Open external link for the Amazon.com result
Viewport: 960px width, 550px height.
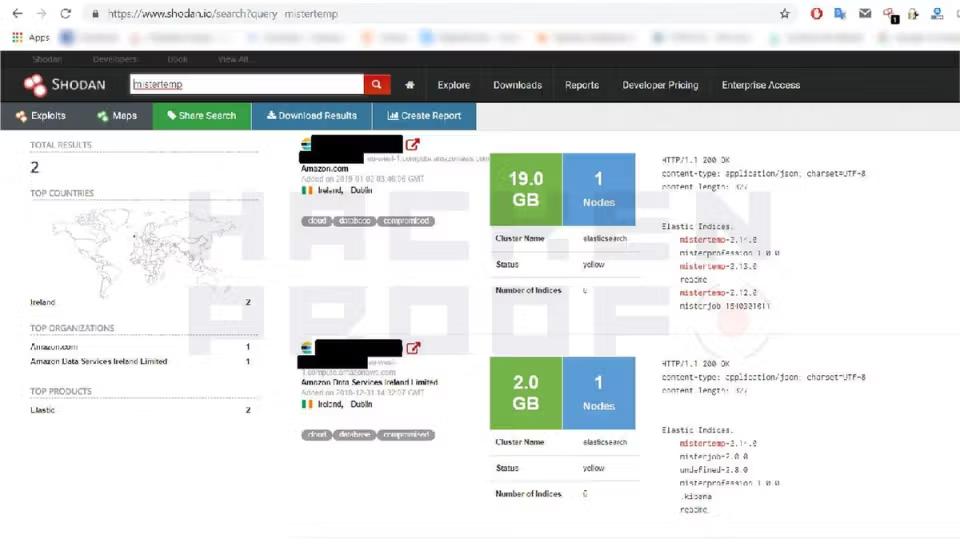413,145
